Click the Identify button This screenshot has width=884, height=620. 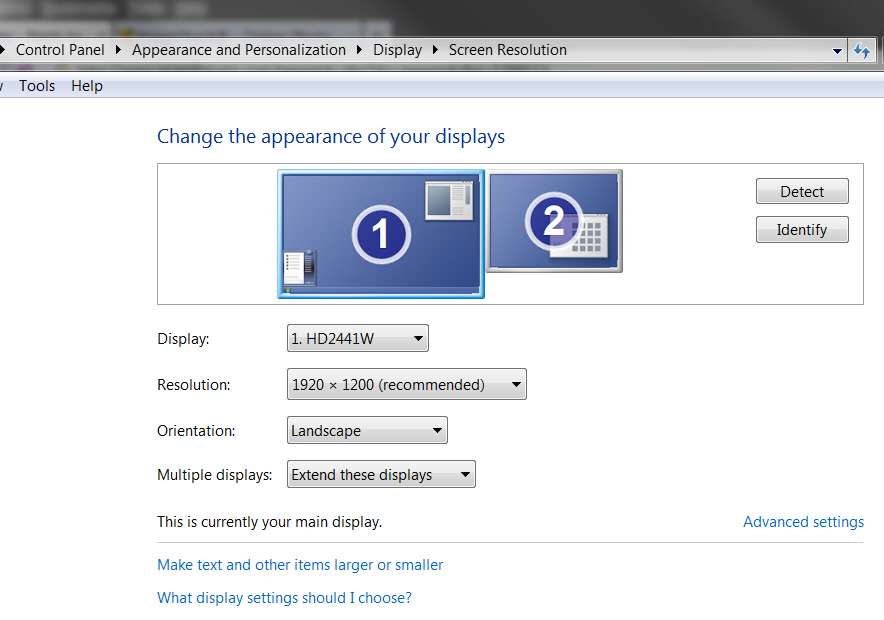[802, 229]
